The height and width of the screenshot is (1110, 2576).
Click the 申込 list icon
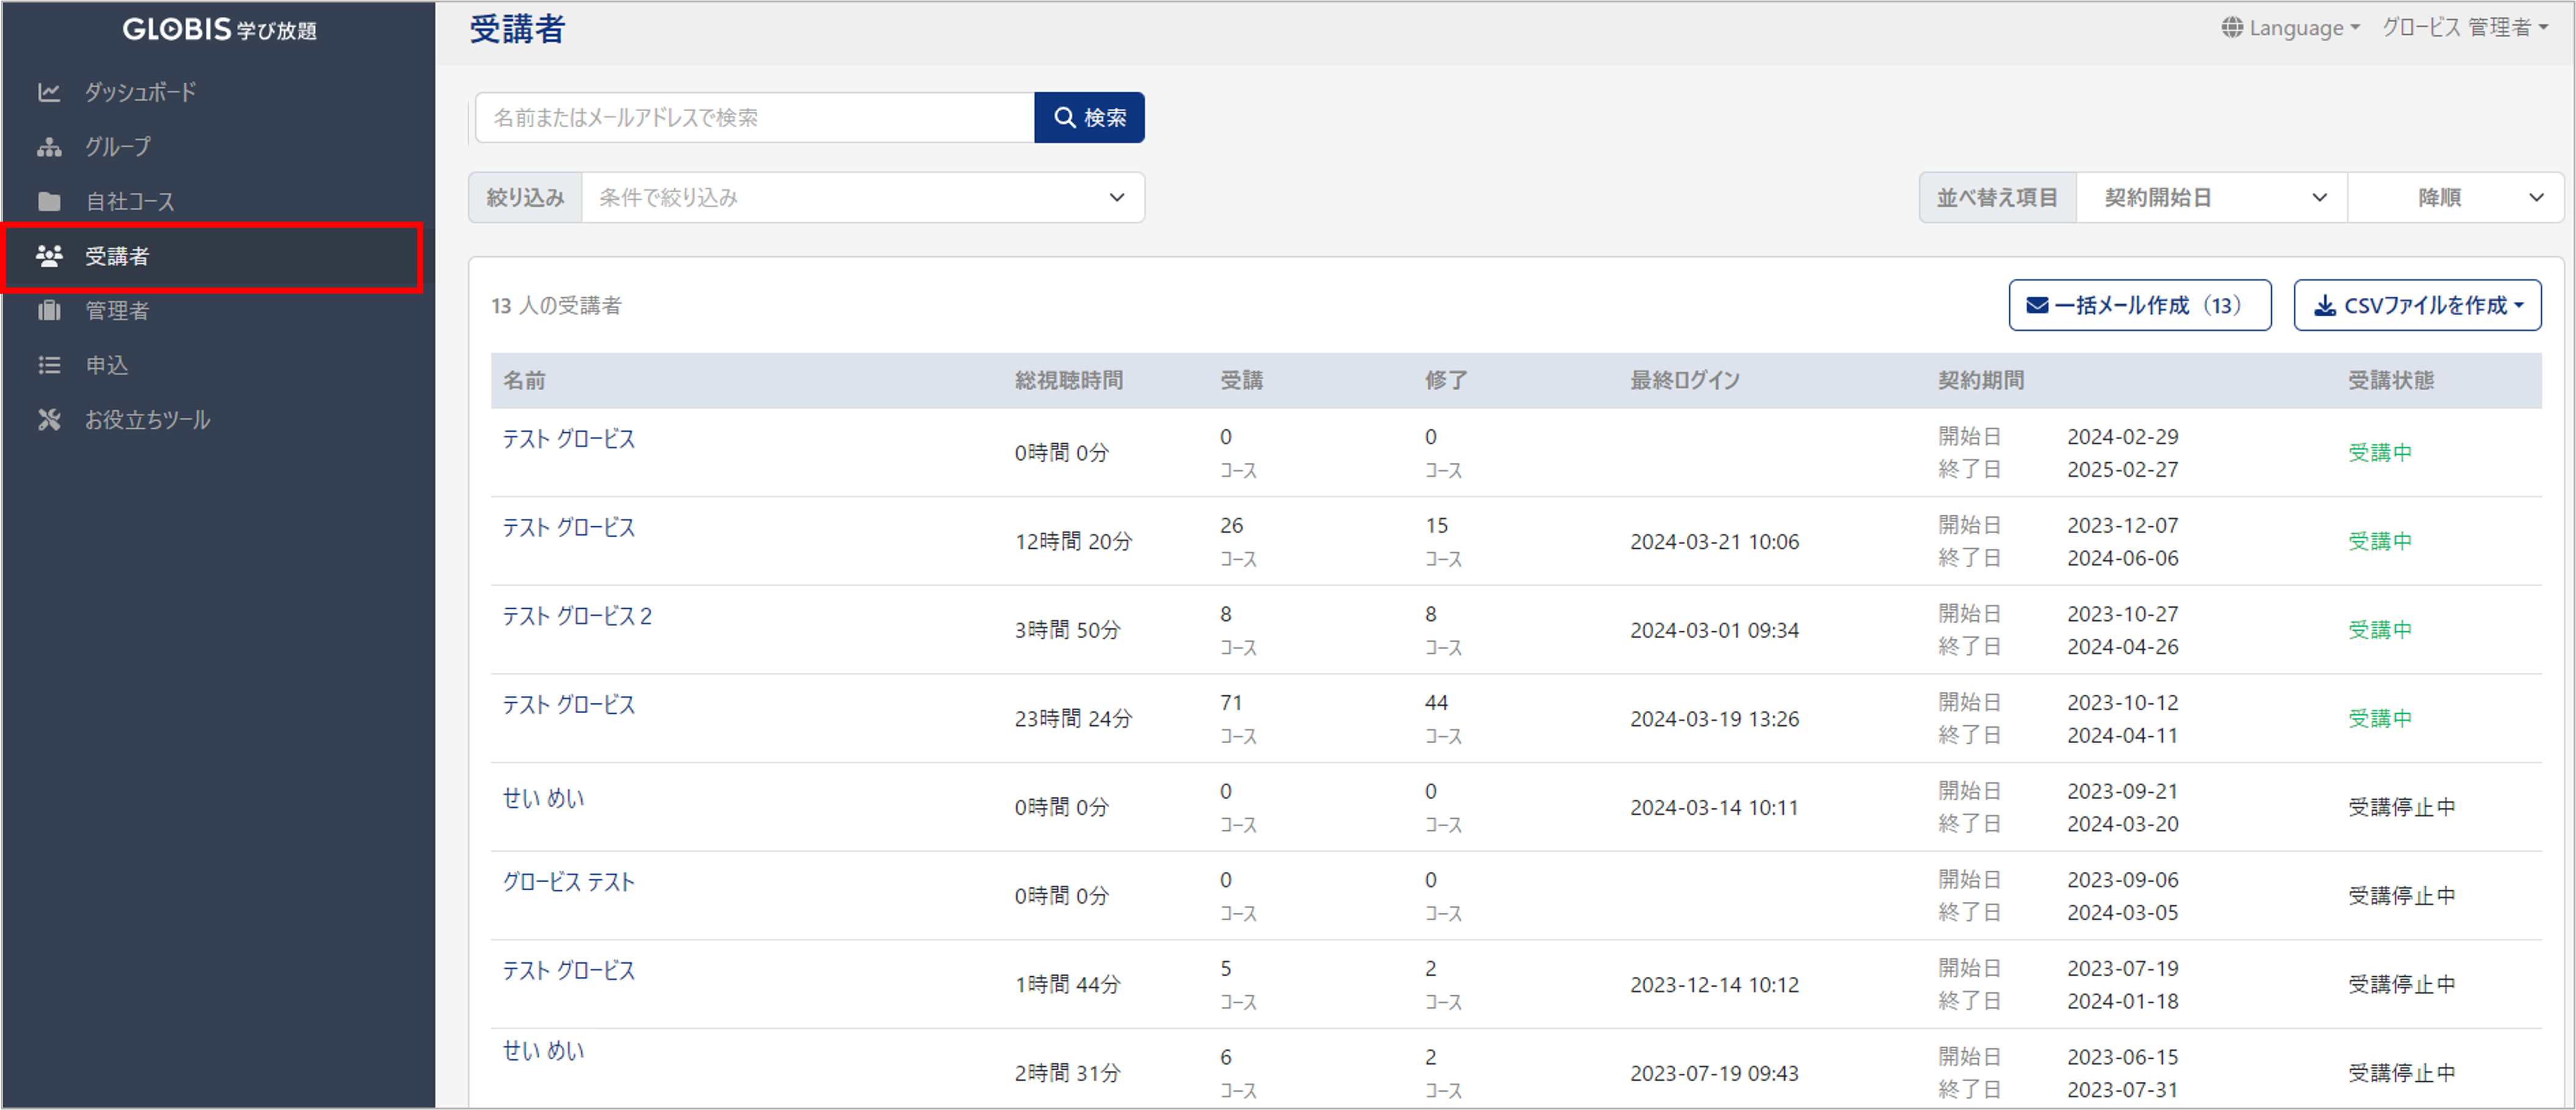coord(49,365)
